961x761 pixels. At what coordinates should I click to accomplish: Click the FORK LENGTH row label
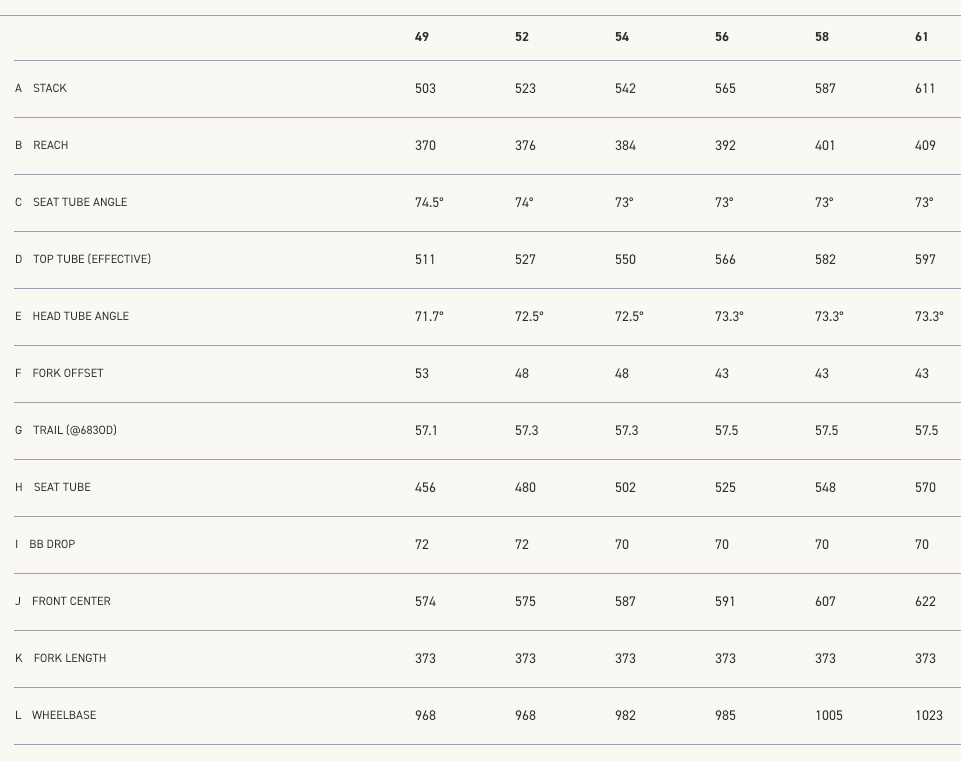(70, 659)
